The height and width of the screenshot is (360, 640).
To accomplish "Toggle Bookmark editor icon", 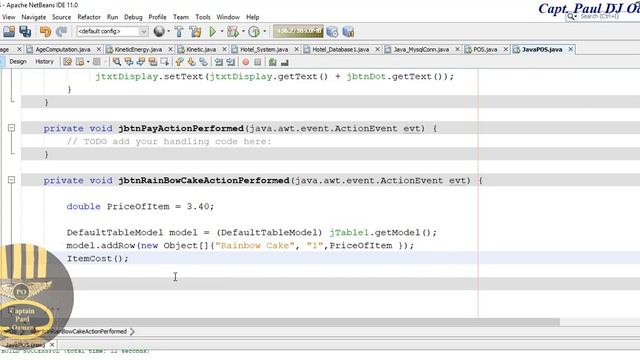I will (203, 62).
